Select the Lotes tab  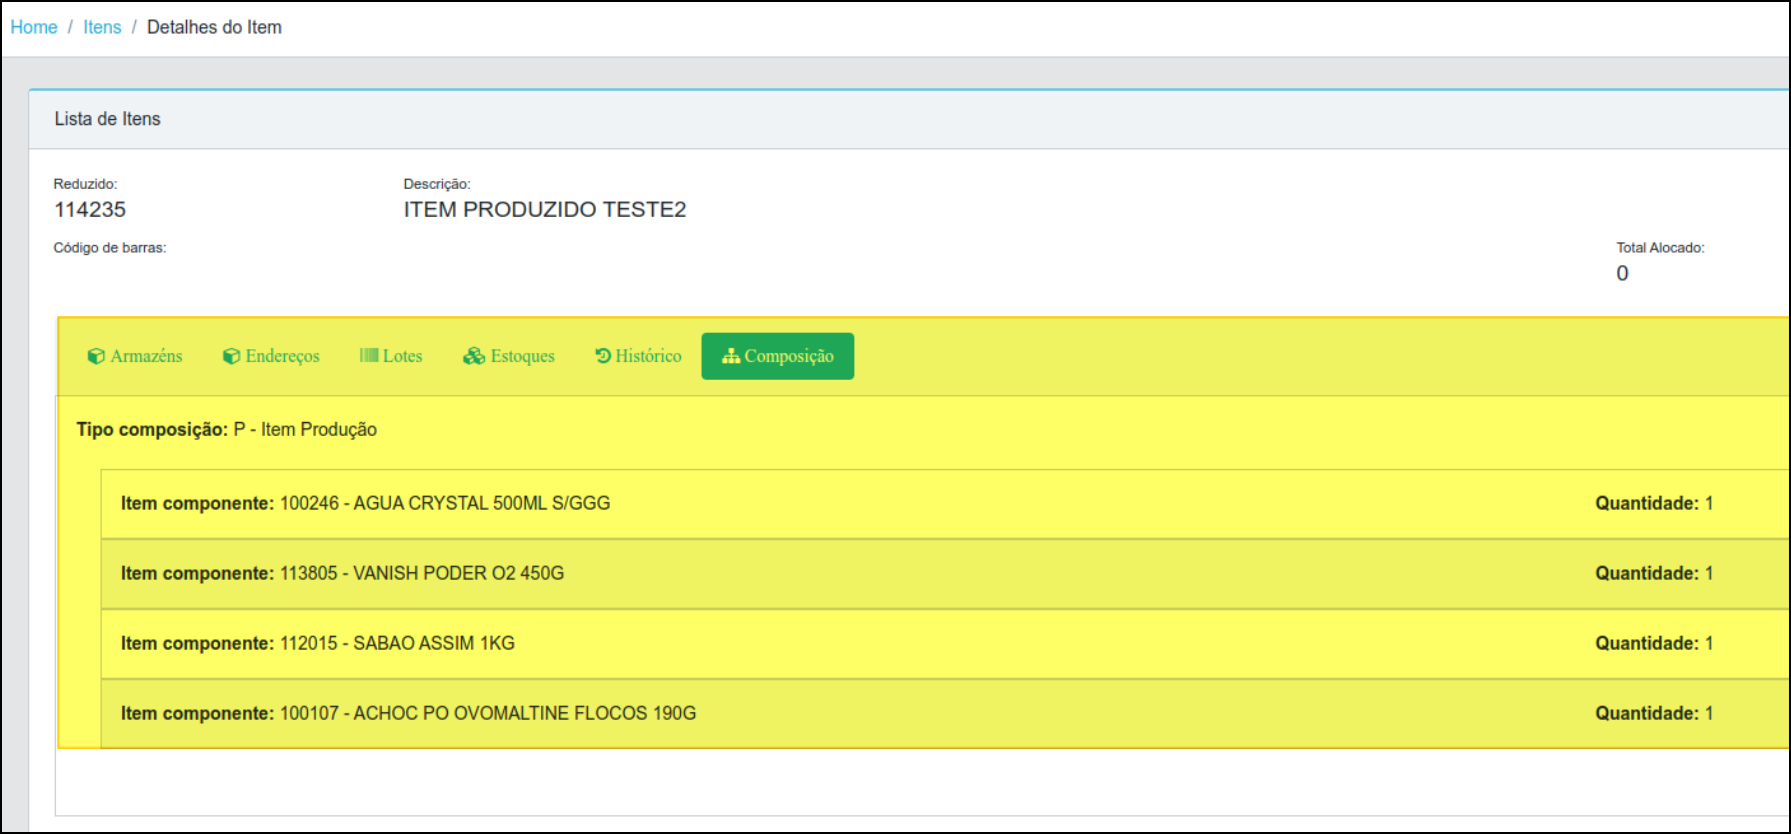[391, 356]
